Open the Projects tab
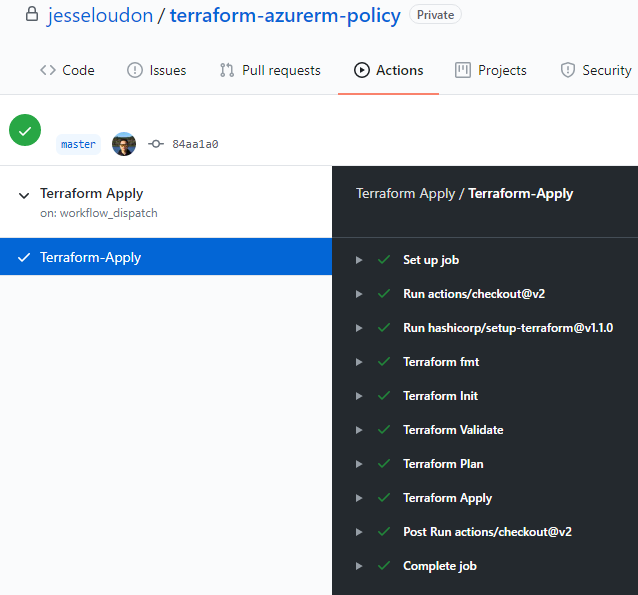The image size is (638, 595). tap(490, 70)
